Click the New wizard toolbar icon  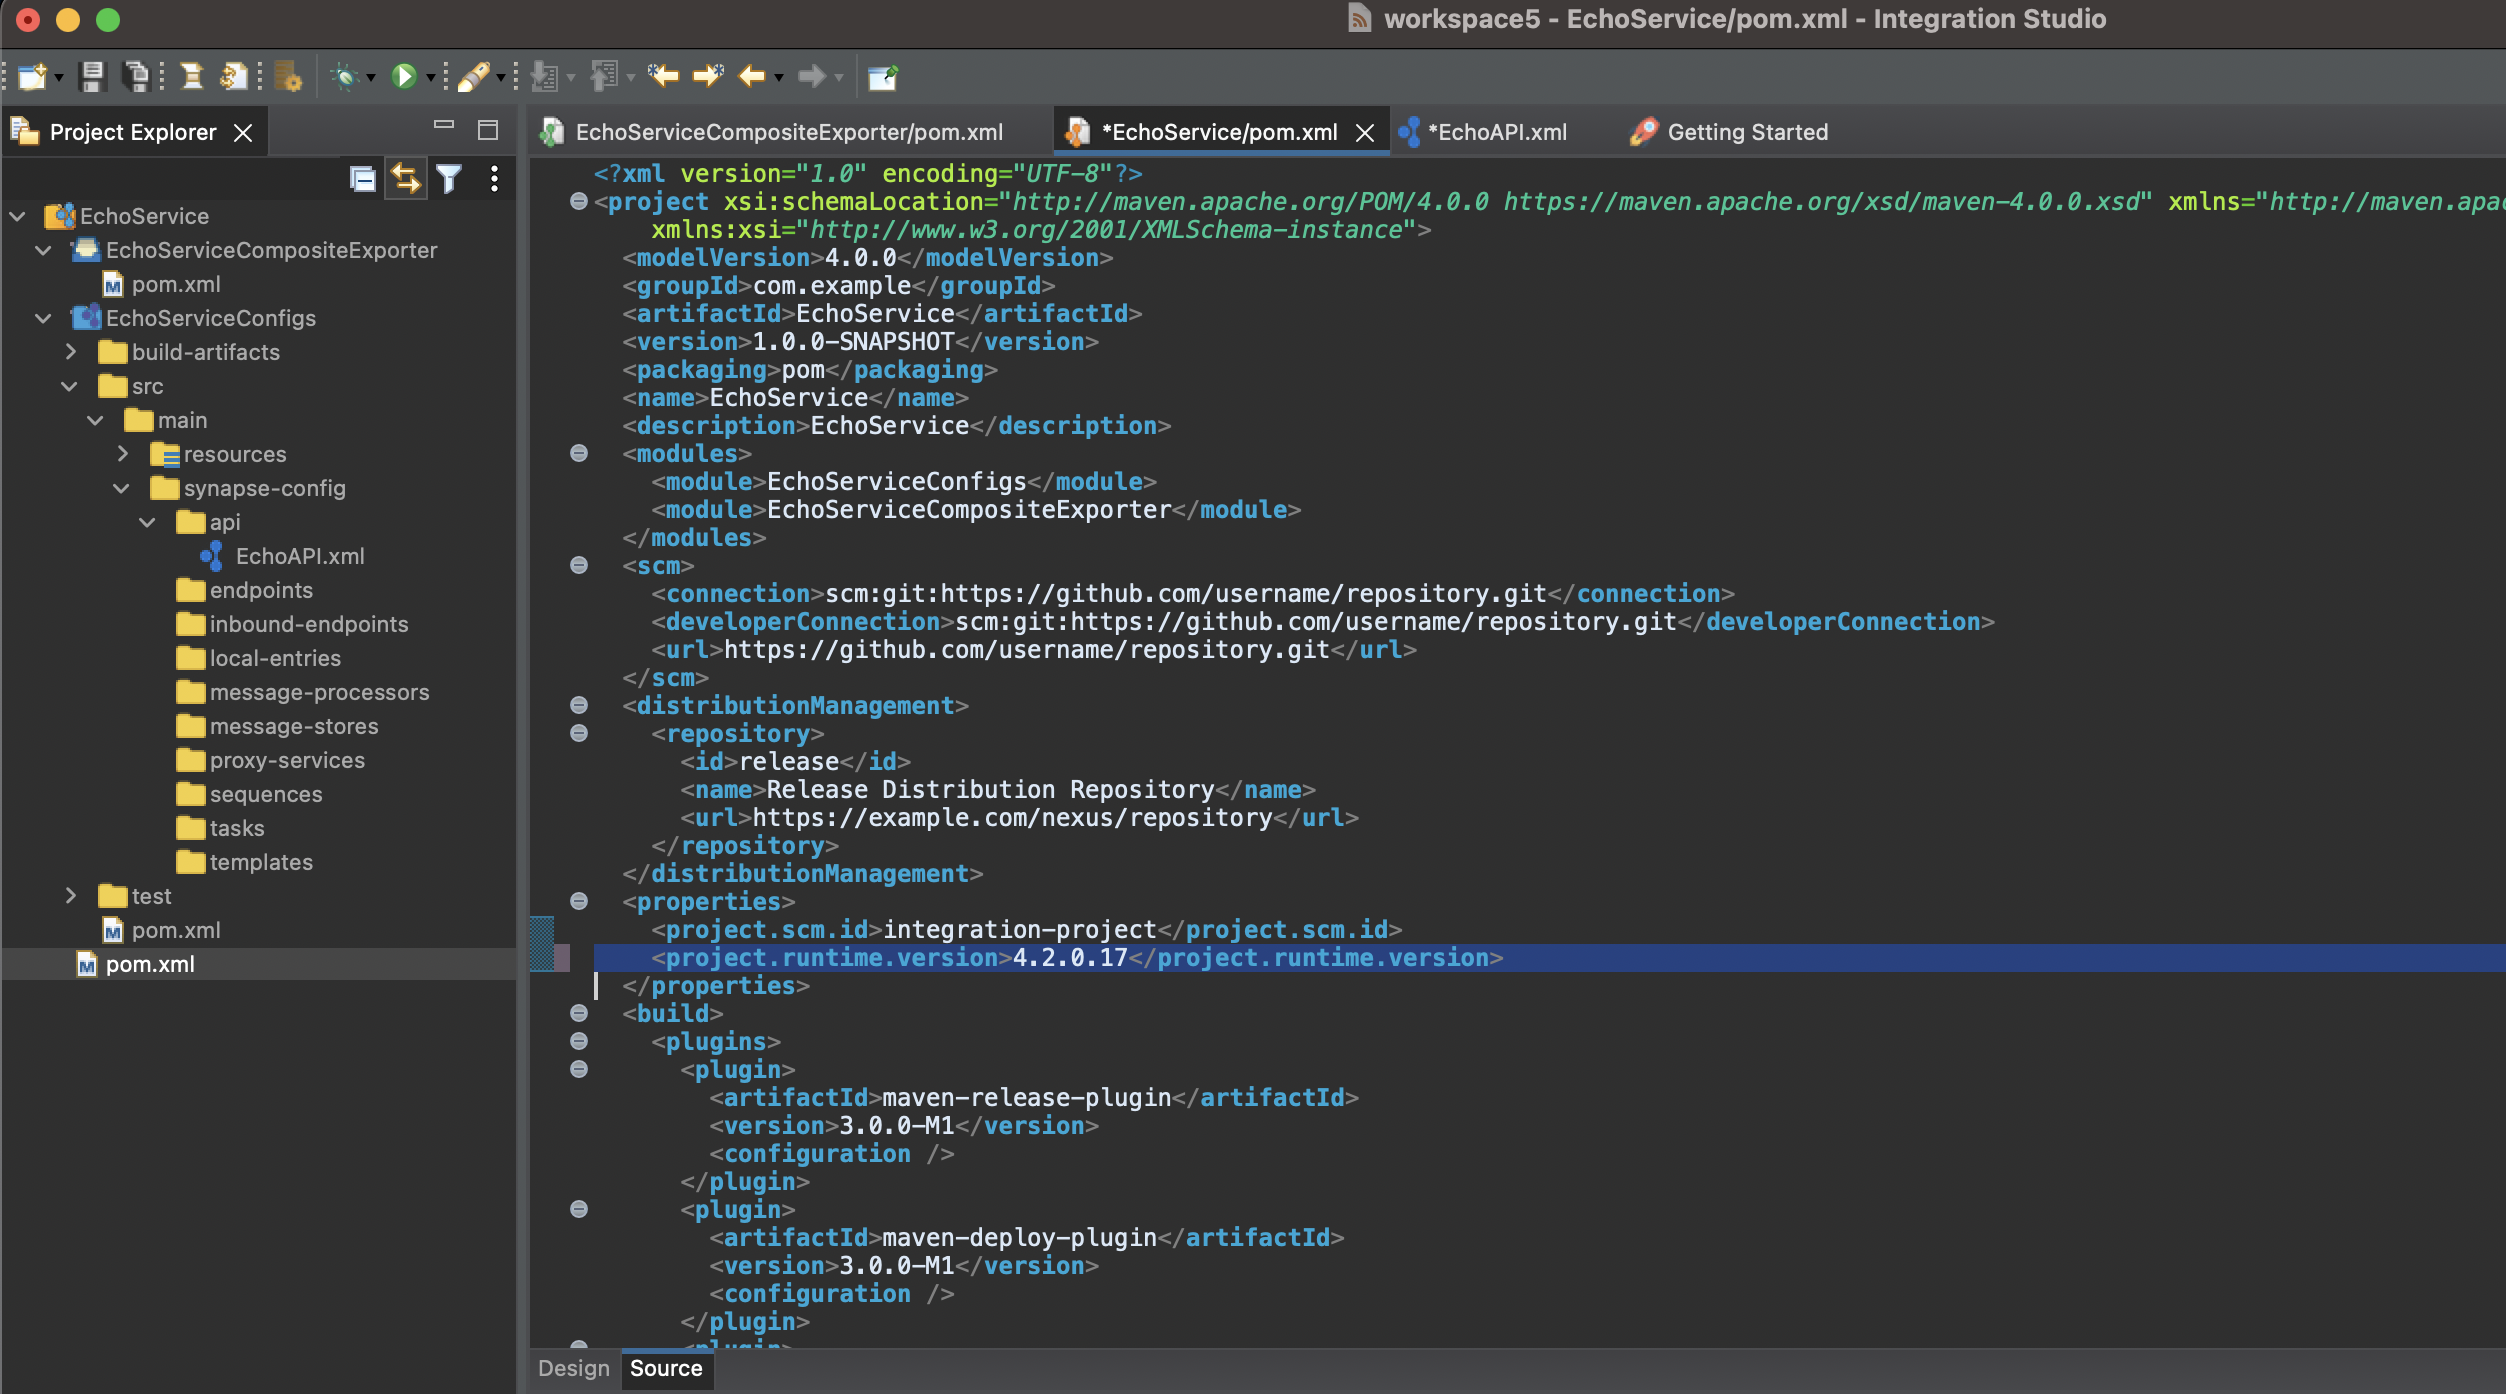tap(32, 76)
